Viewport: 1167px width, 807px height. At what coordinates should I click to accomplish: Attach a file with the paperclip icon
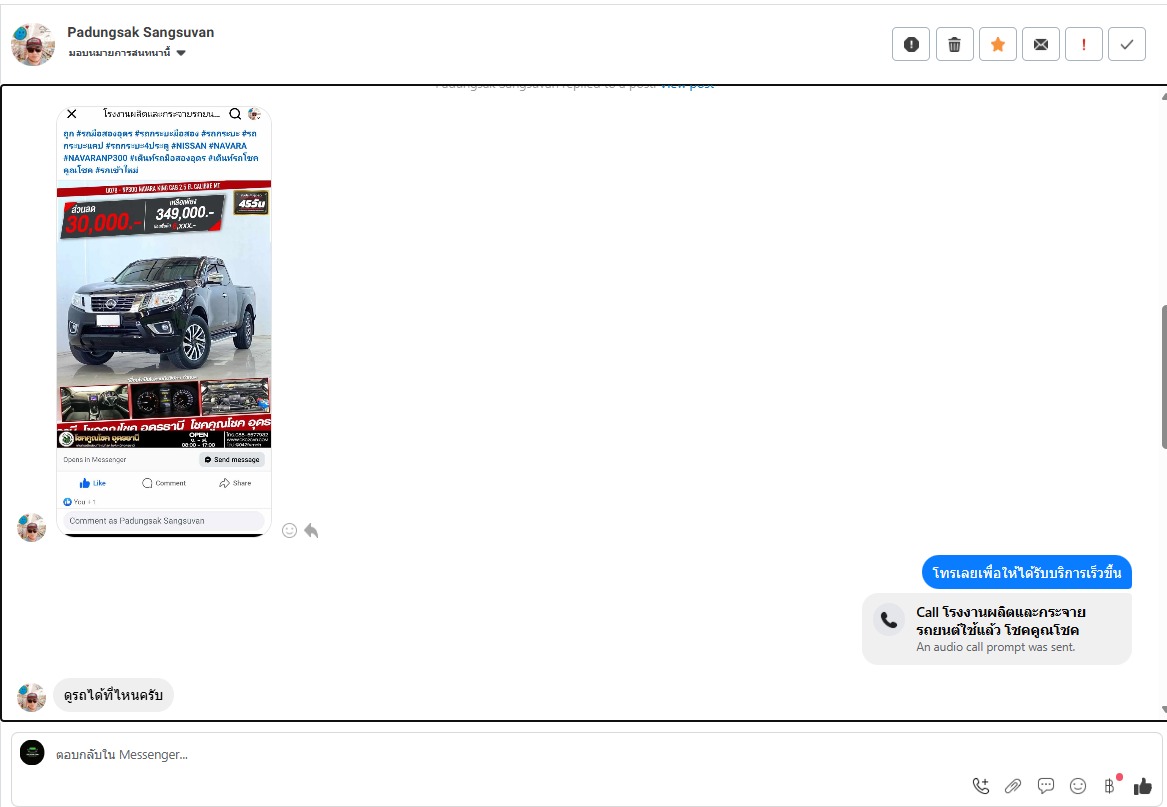(x=1013, y=786)
